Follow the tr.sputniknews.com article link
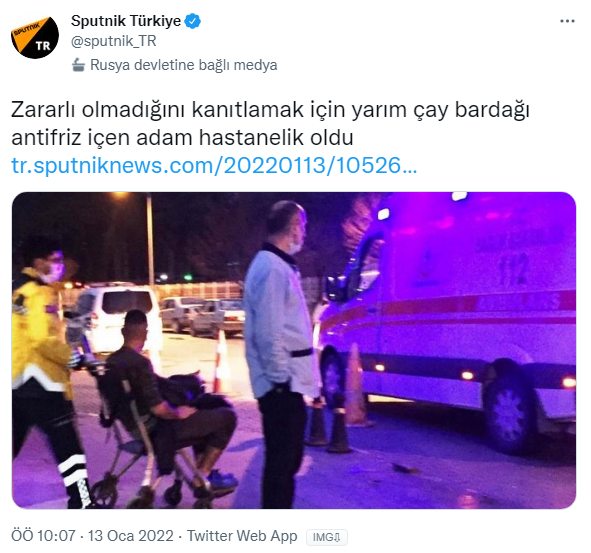591x553 pixels. pos(214,165)
